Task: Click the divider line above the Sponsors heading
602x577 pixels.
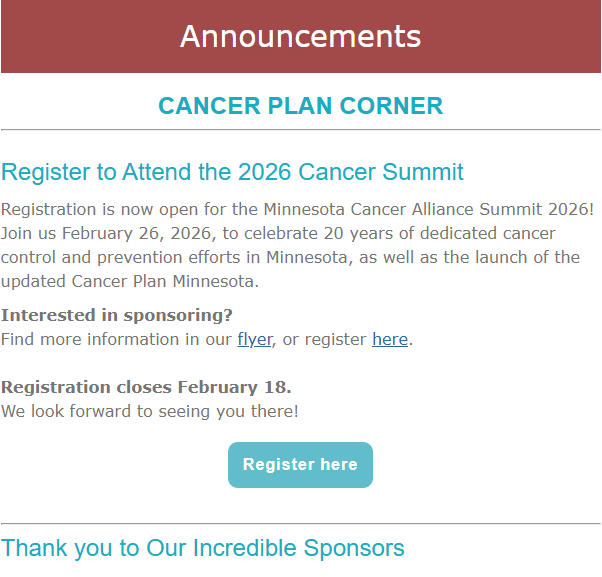Action: [300, 523]
